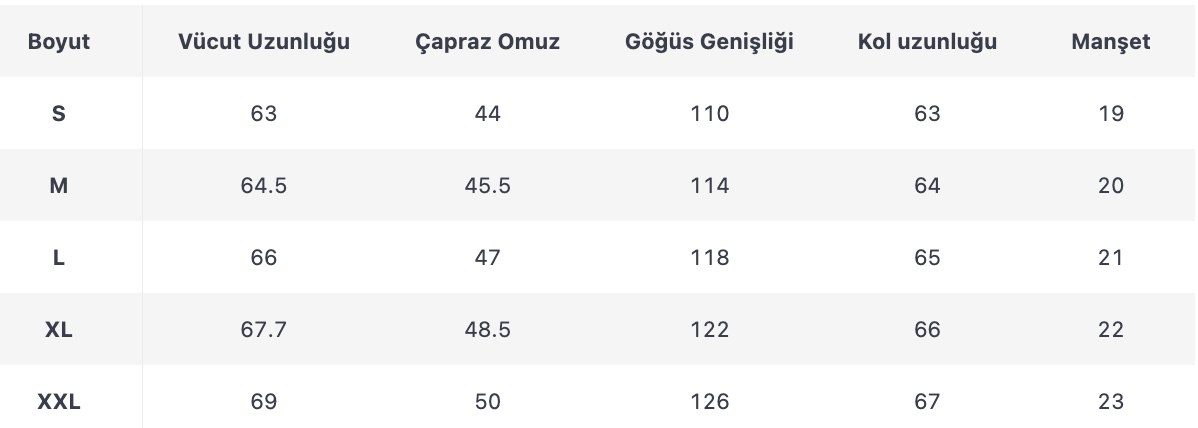The width and height of the screenshot is (1198, 428).
Task: Click the Göğüs Genişliği column header
Action: 709,41
